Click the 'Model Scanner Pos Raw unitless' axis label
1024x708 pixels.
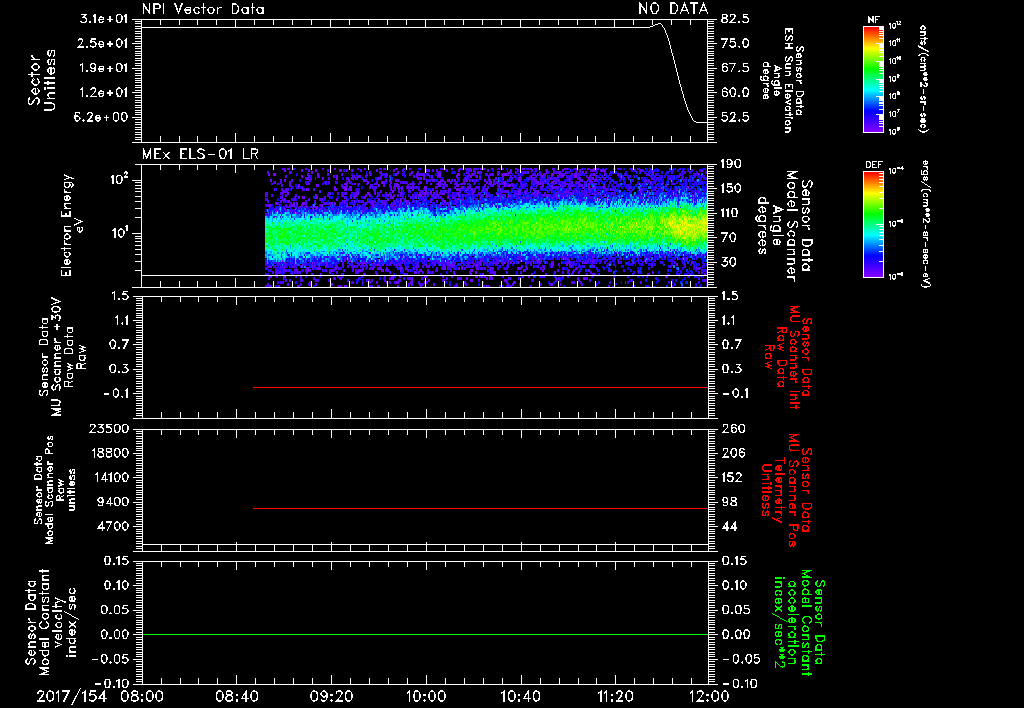click(x=55, y=490)
